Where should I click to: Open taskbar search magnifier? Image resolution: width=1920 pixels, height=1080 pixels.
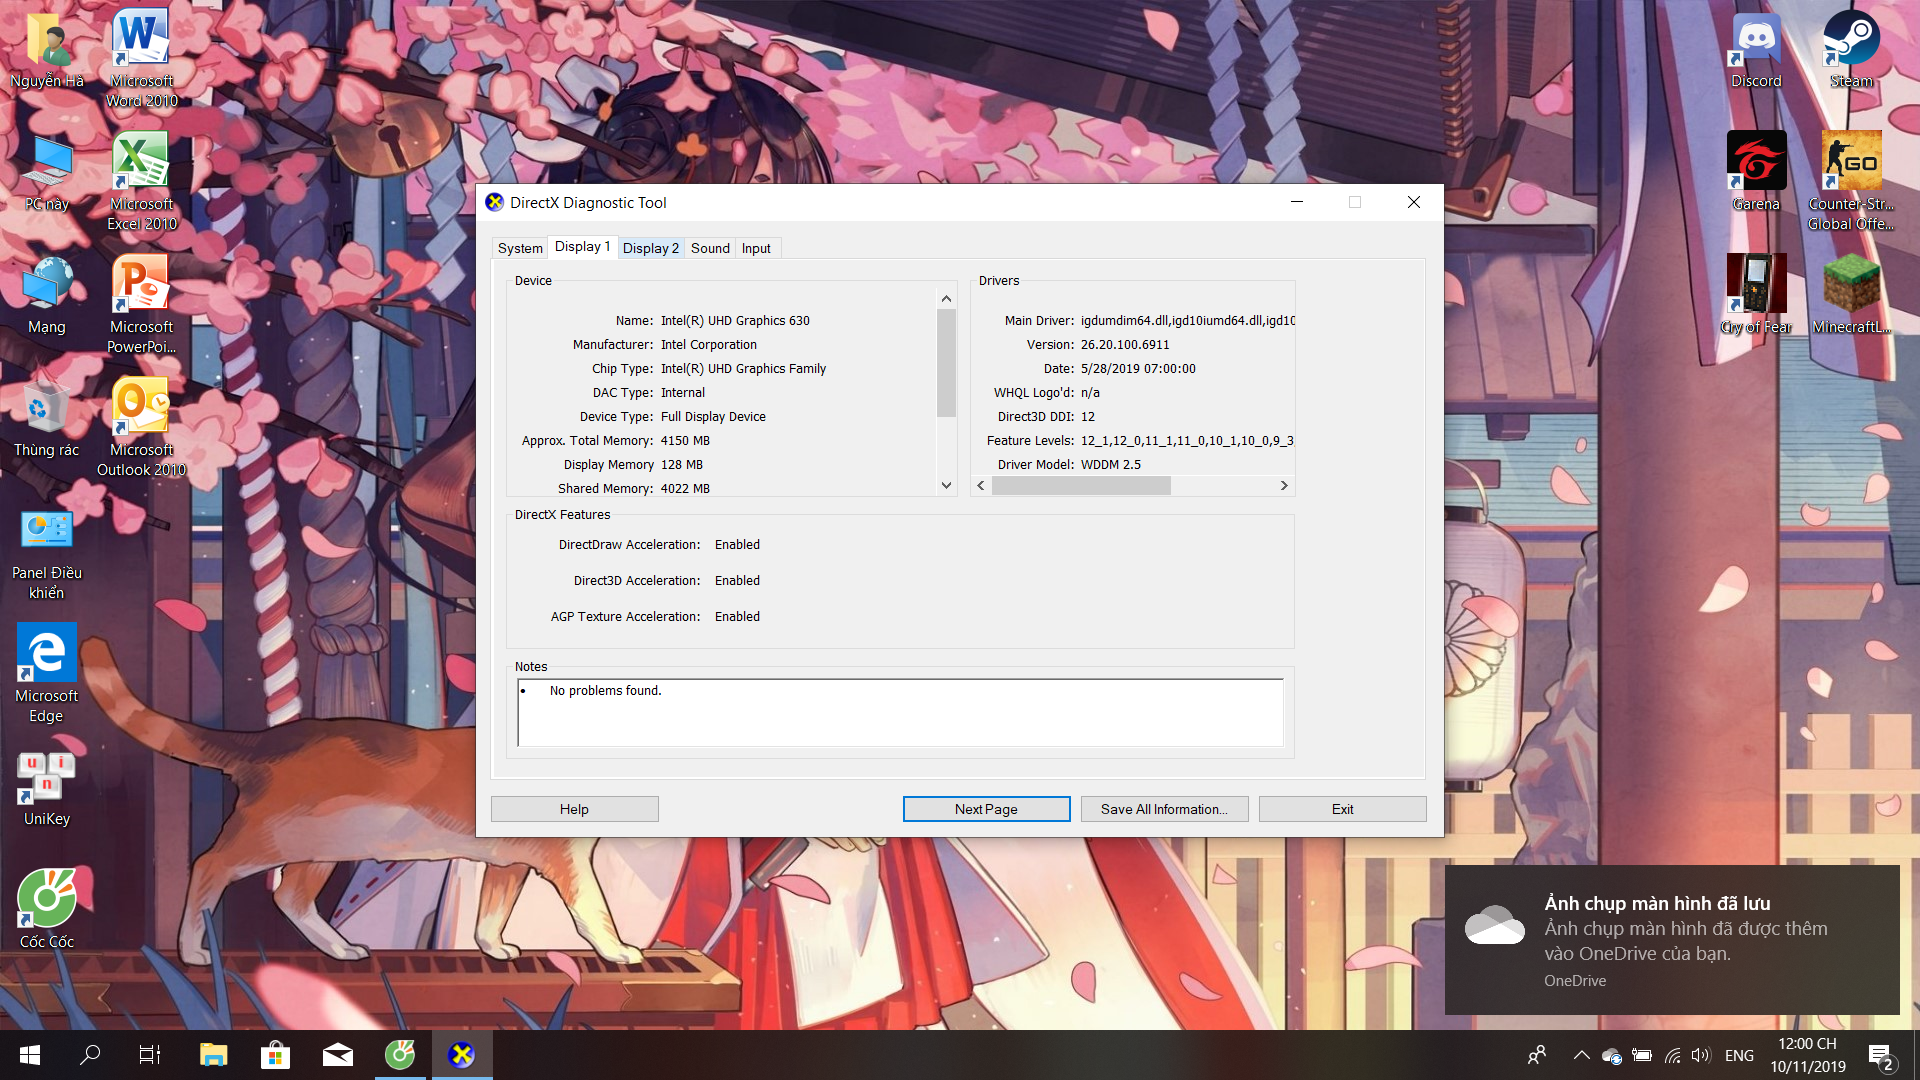tap(90, 1055)
